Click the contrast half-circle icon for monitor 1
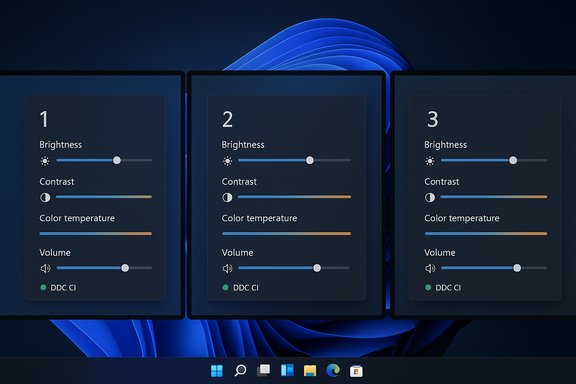Screen dimensions: 576x384 [x=45, y=197]
